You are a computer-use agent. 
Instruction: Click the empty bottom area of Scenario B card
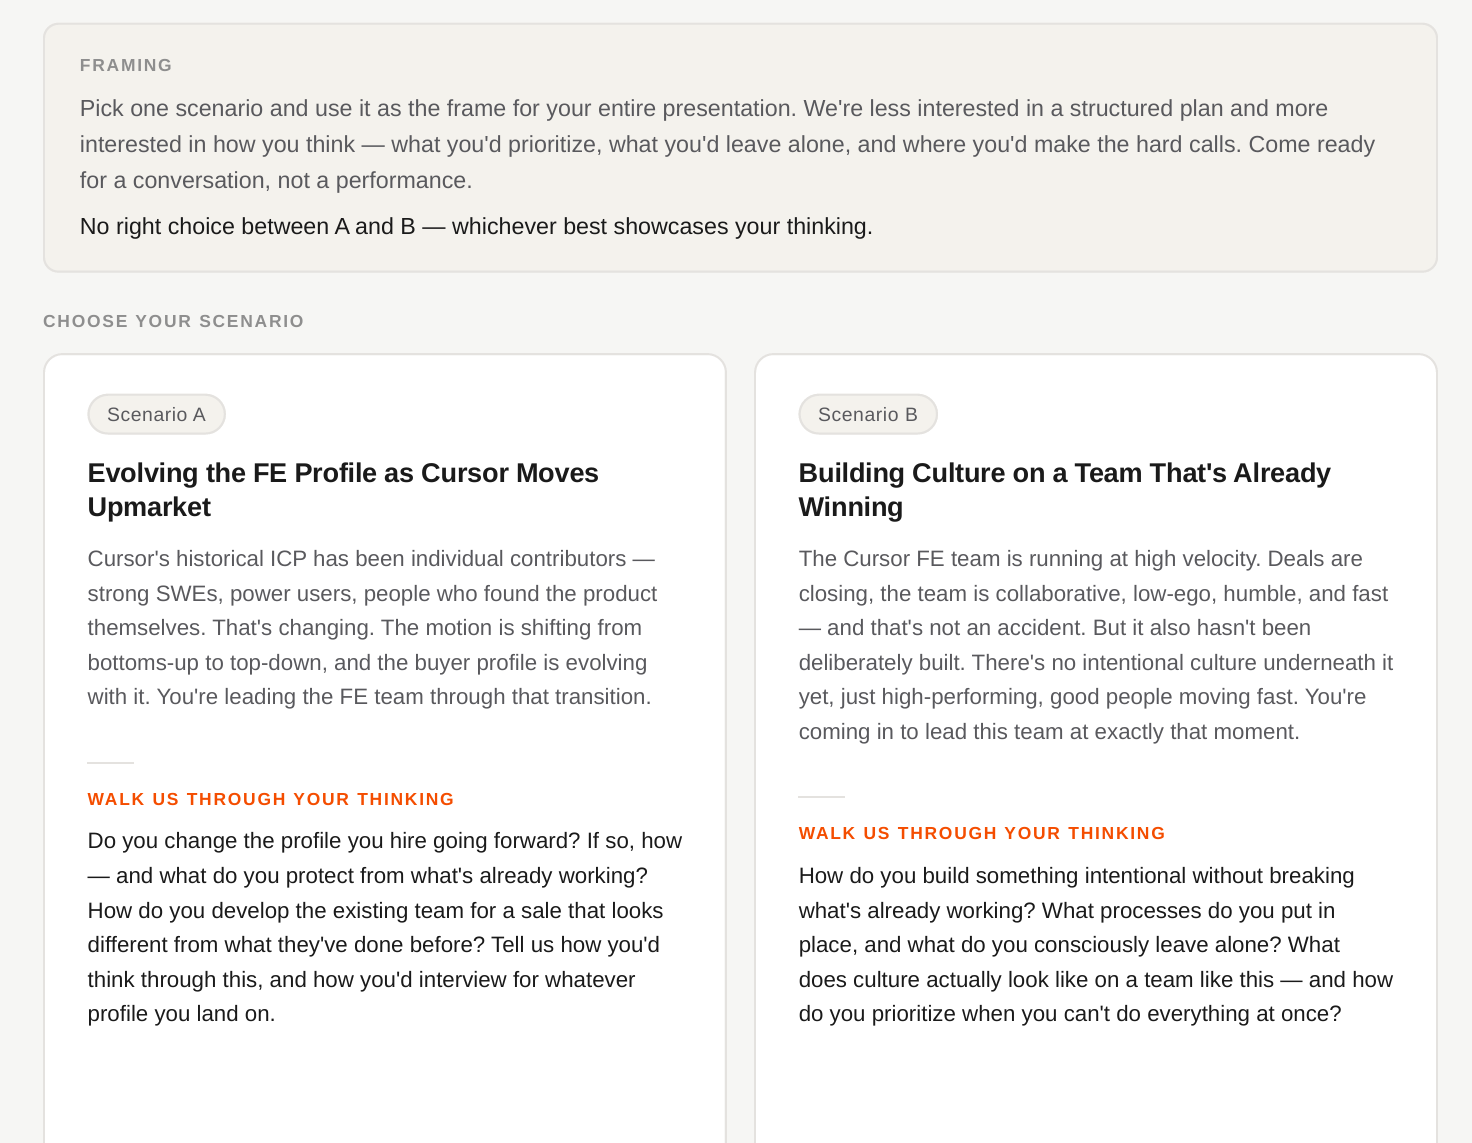[1096, 1090]
